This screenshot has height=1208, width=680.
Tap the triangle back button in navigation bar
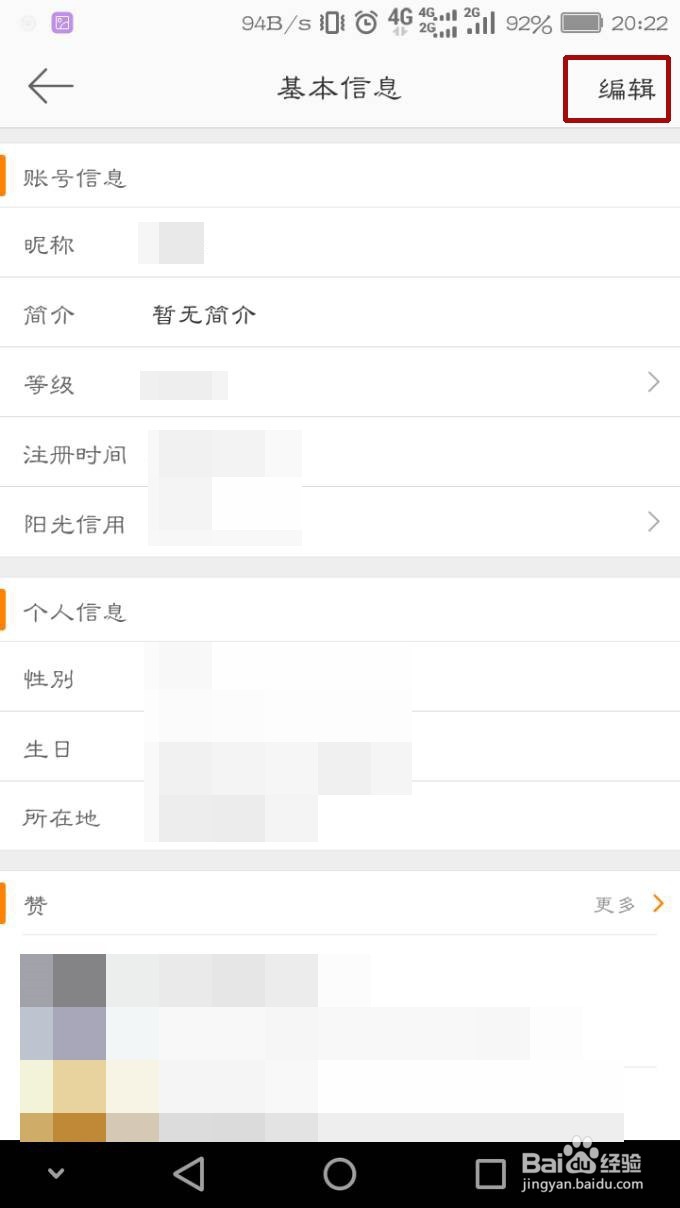[190, 1173]
